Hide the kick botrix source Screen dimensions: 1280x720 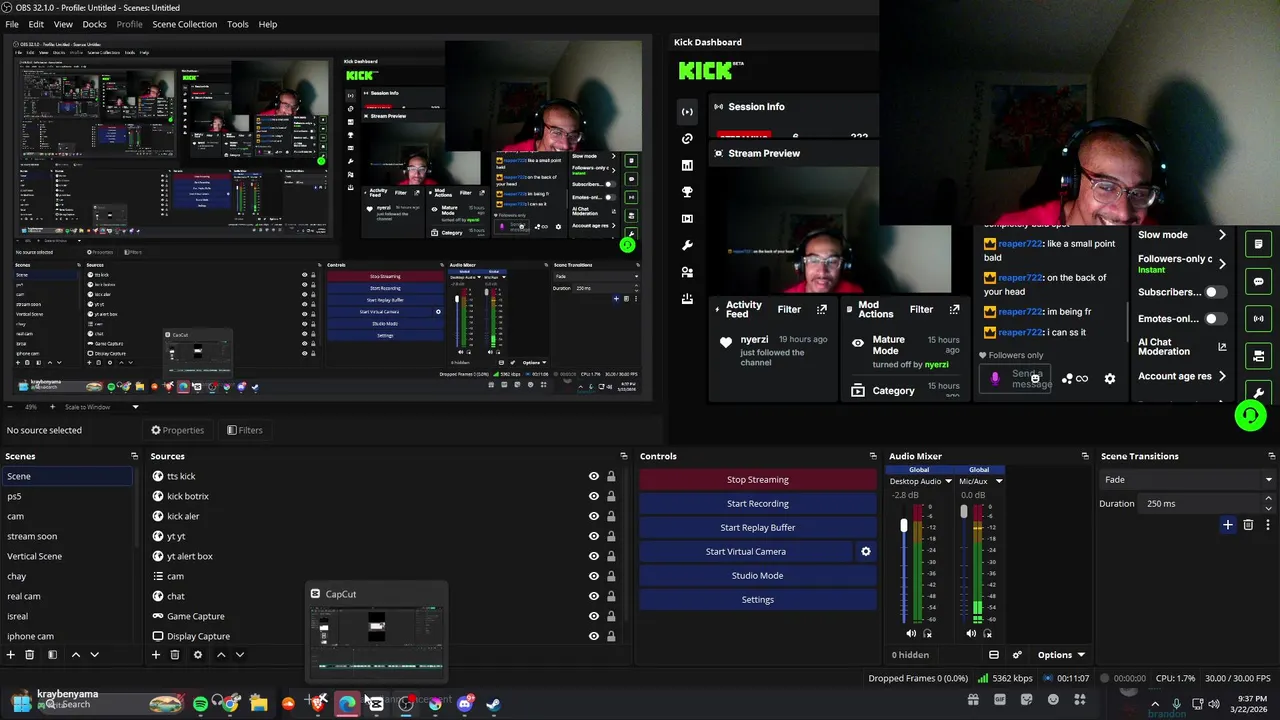[x=594, y=496]
